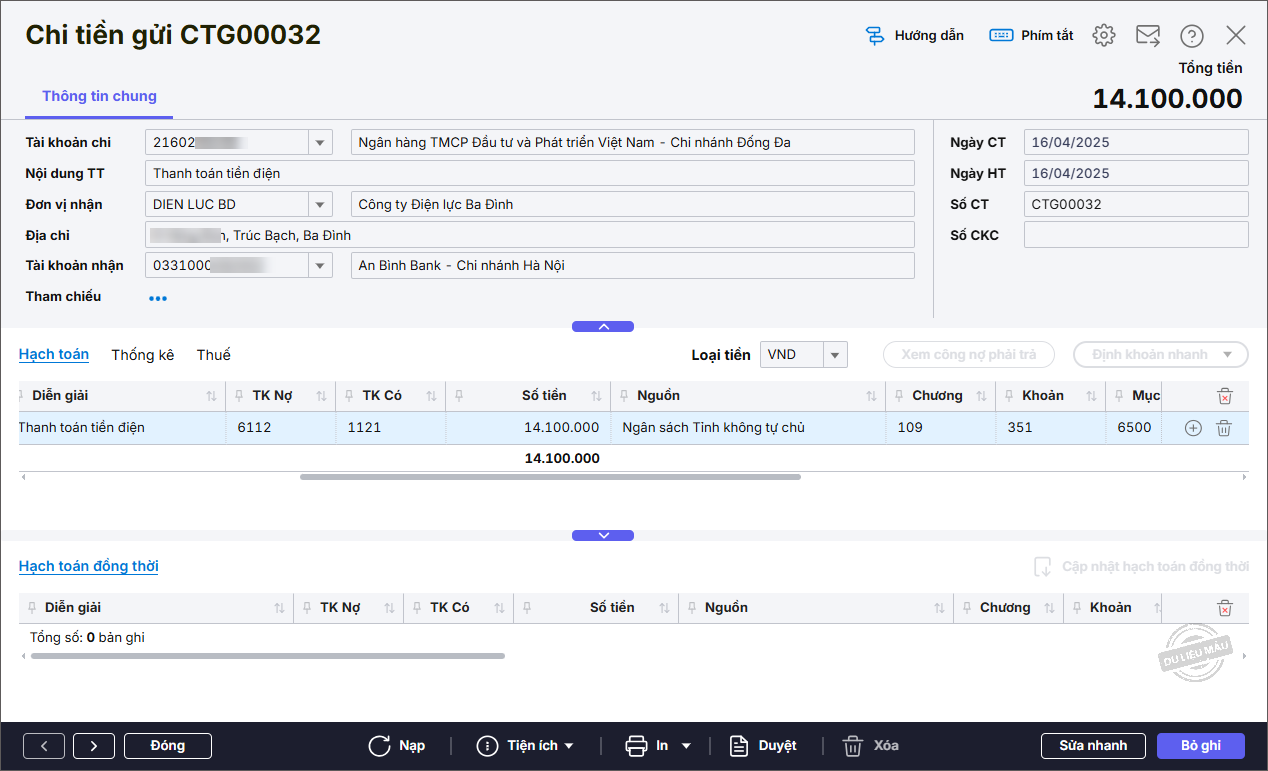
Task: Click the Bỏ ghi button
Action: 1200,746
